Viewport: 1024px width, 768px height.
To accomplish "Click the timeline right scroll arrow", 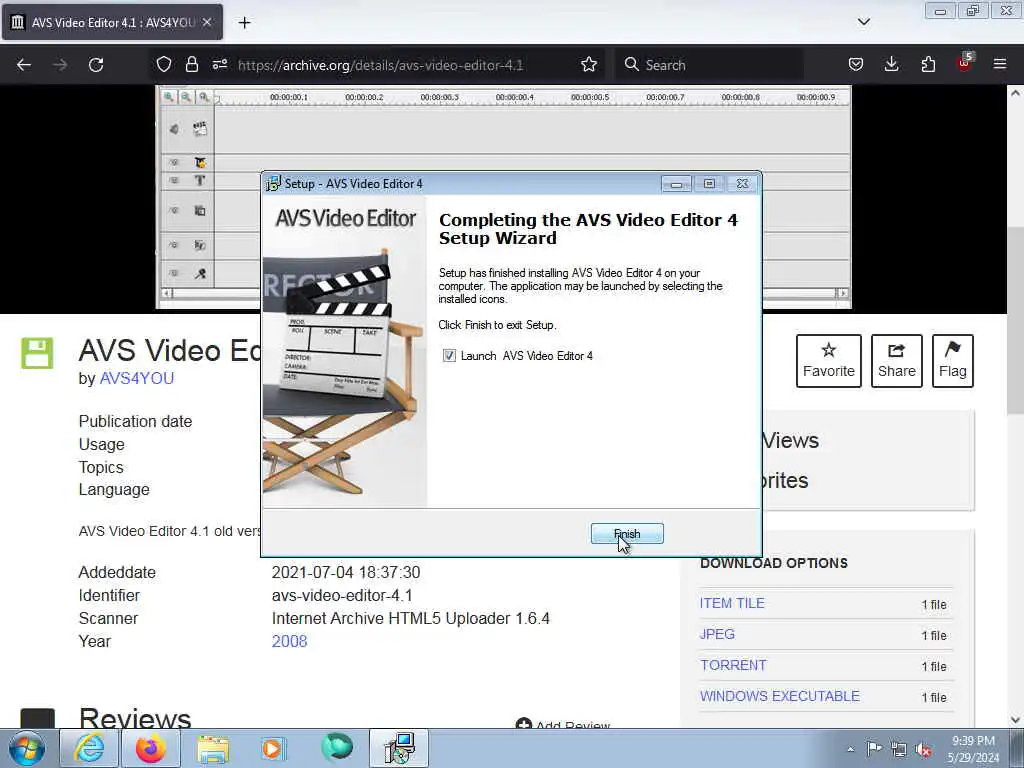I will (843, 293).
